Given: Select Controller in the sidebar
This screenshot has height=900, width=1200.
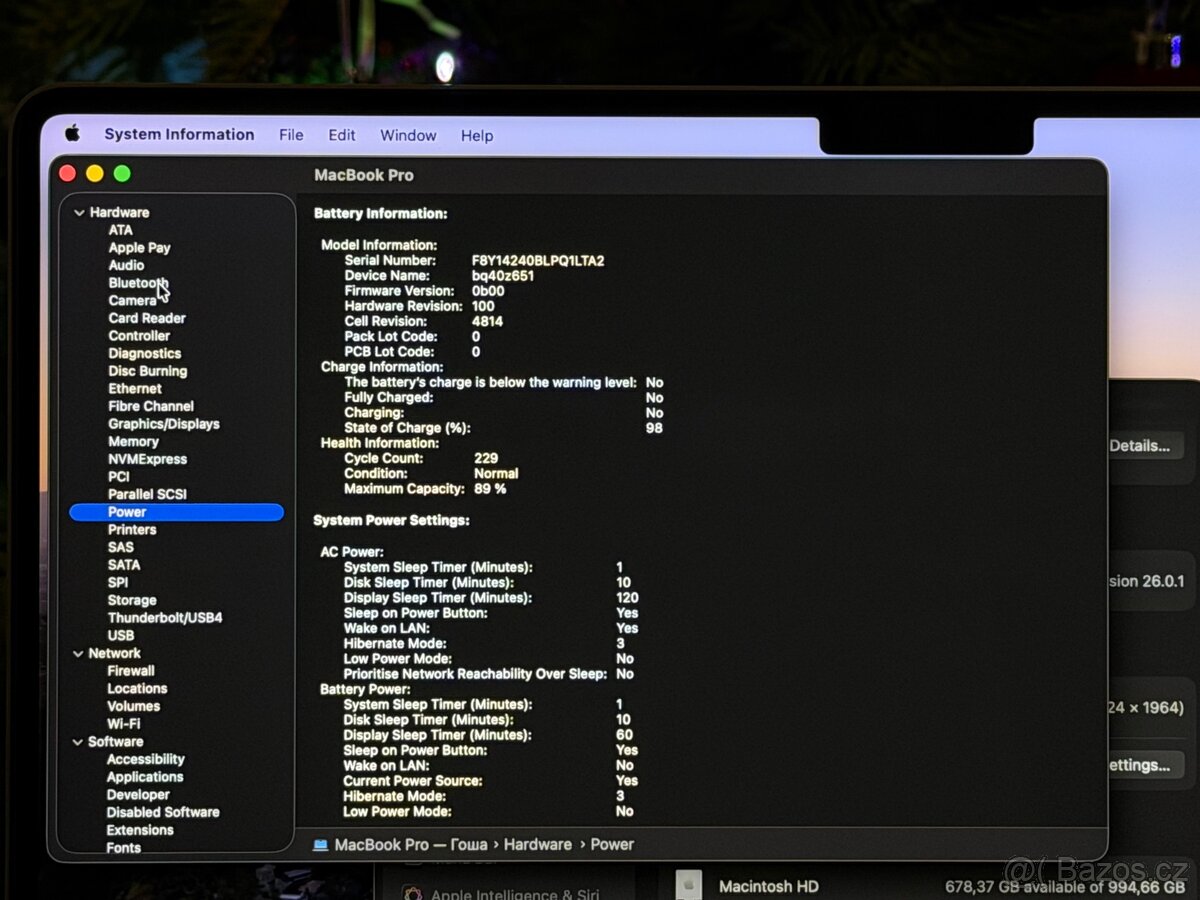Looking at the screenshot, I should [x=139, y=336].
